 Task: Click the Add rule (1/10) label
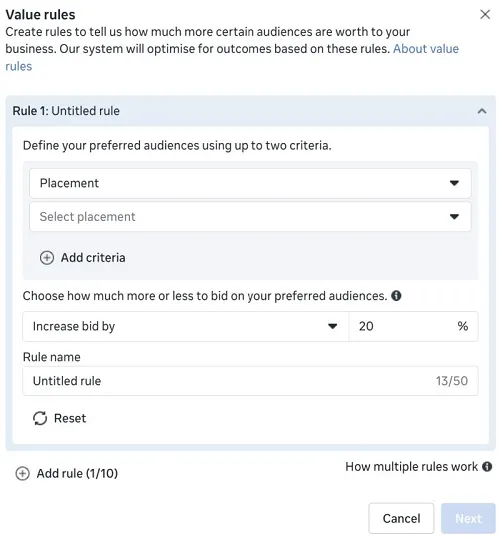click(77, 473)
